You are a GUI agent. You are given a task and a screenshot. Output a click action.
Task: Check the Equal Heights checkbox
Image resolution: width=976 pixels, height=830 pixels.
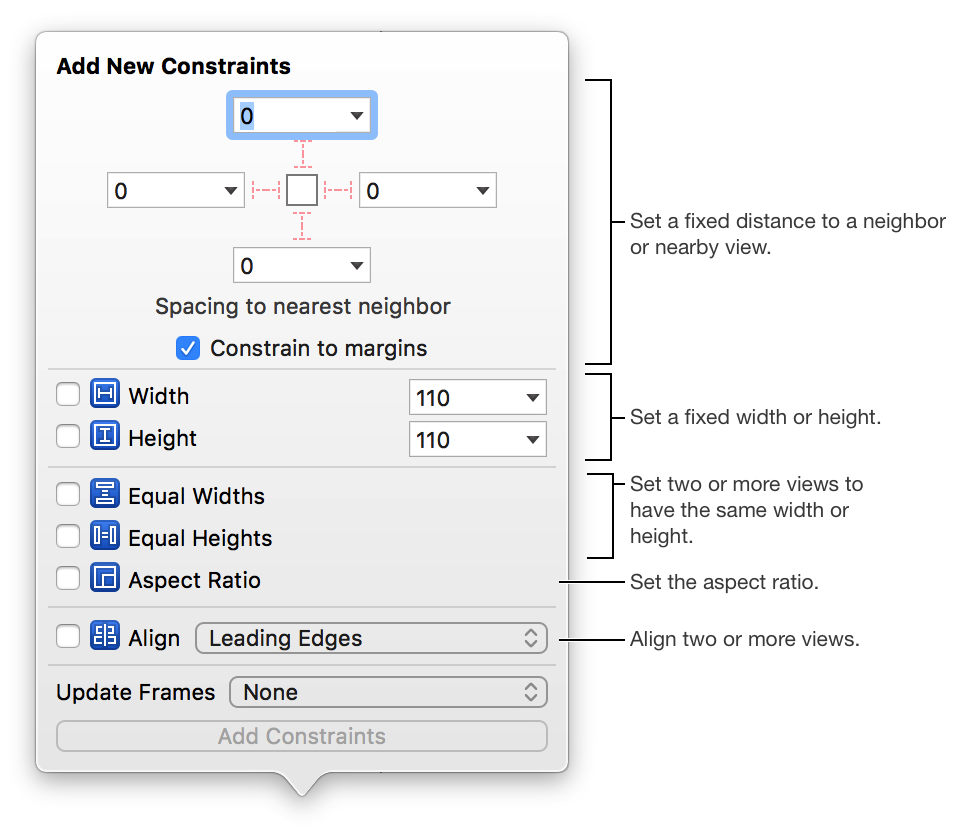click(x=68, y=537)
